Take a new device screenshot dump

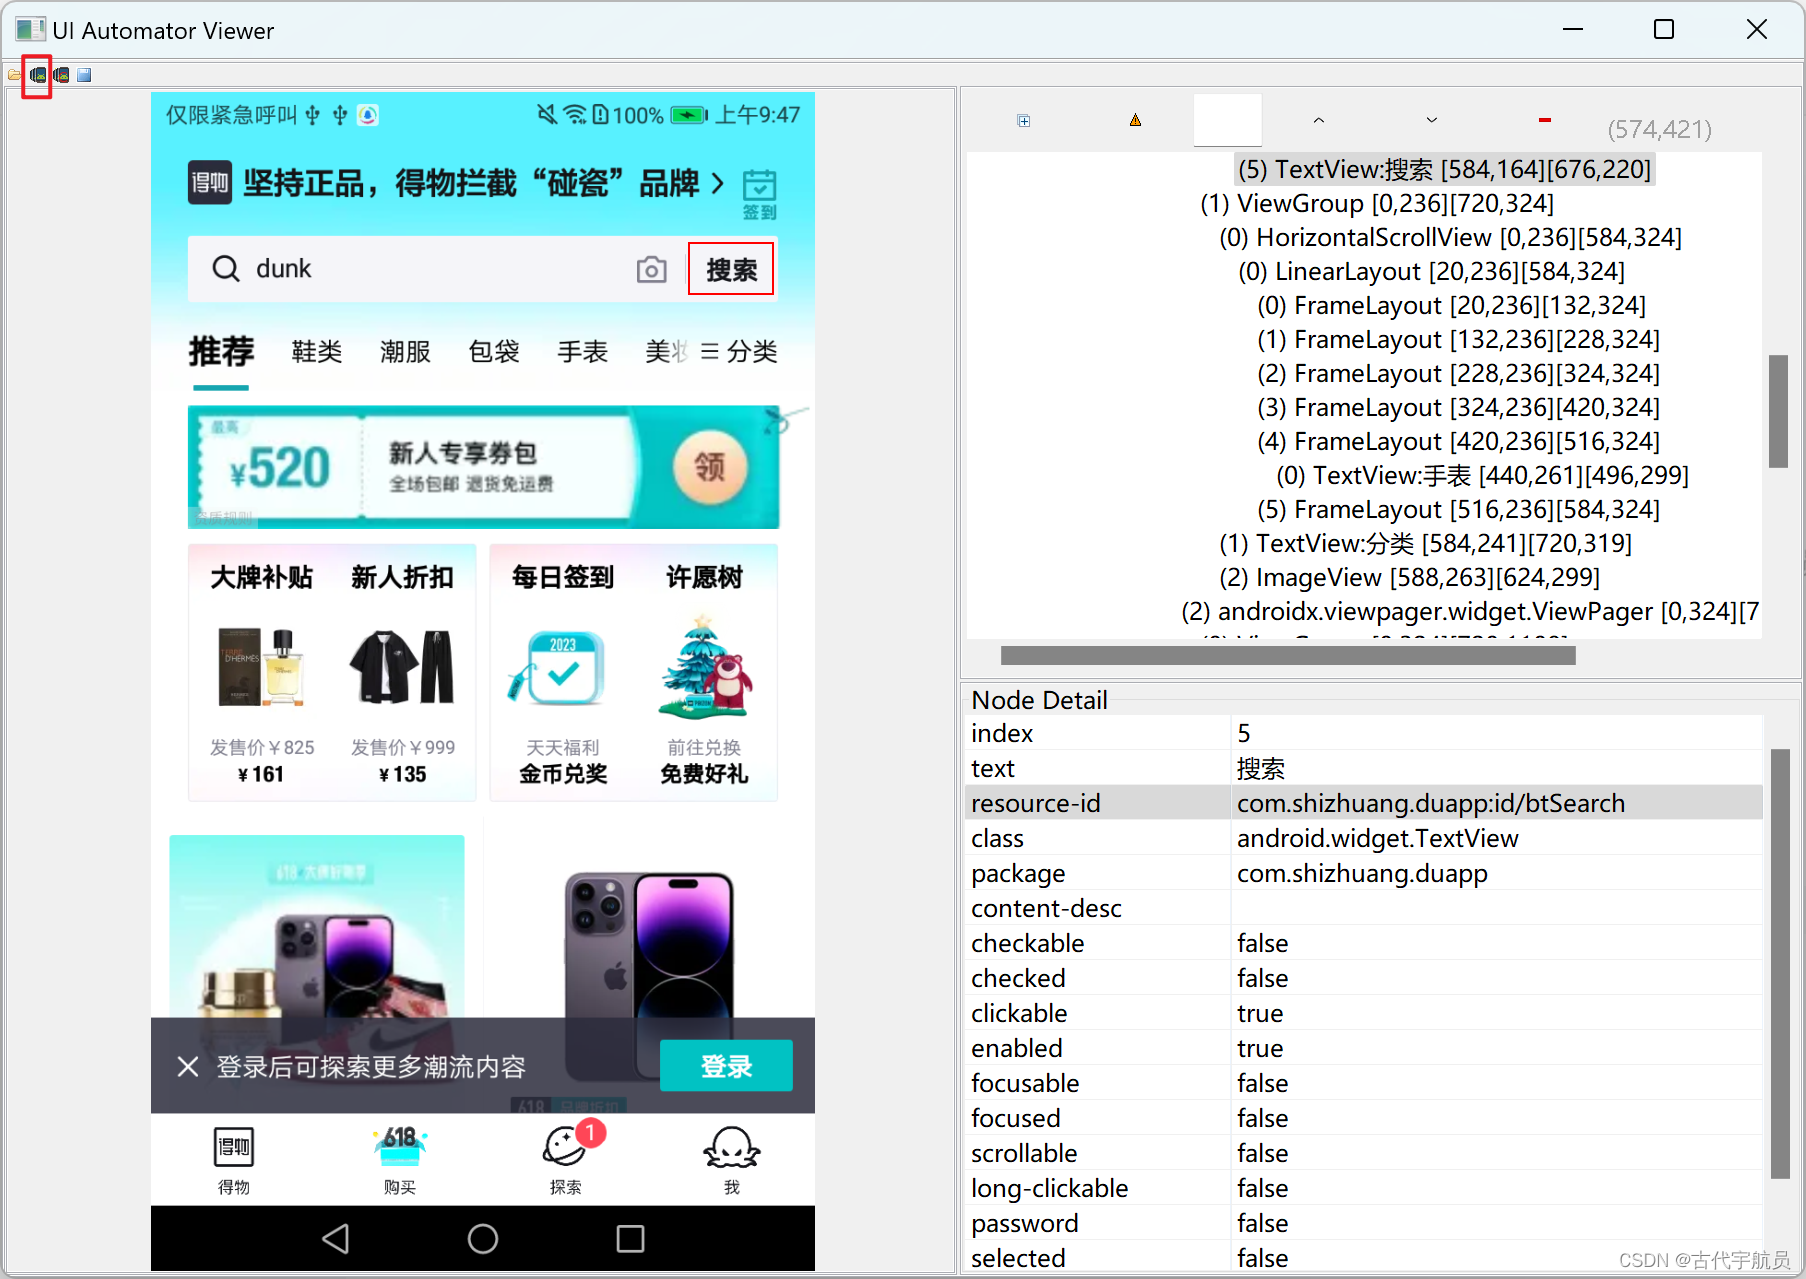tap(38, 74)
